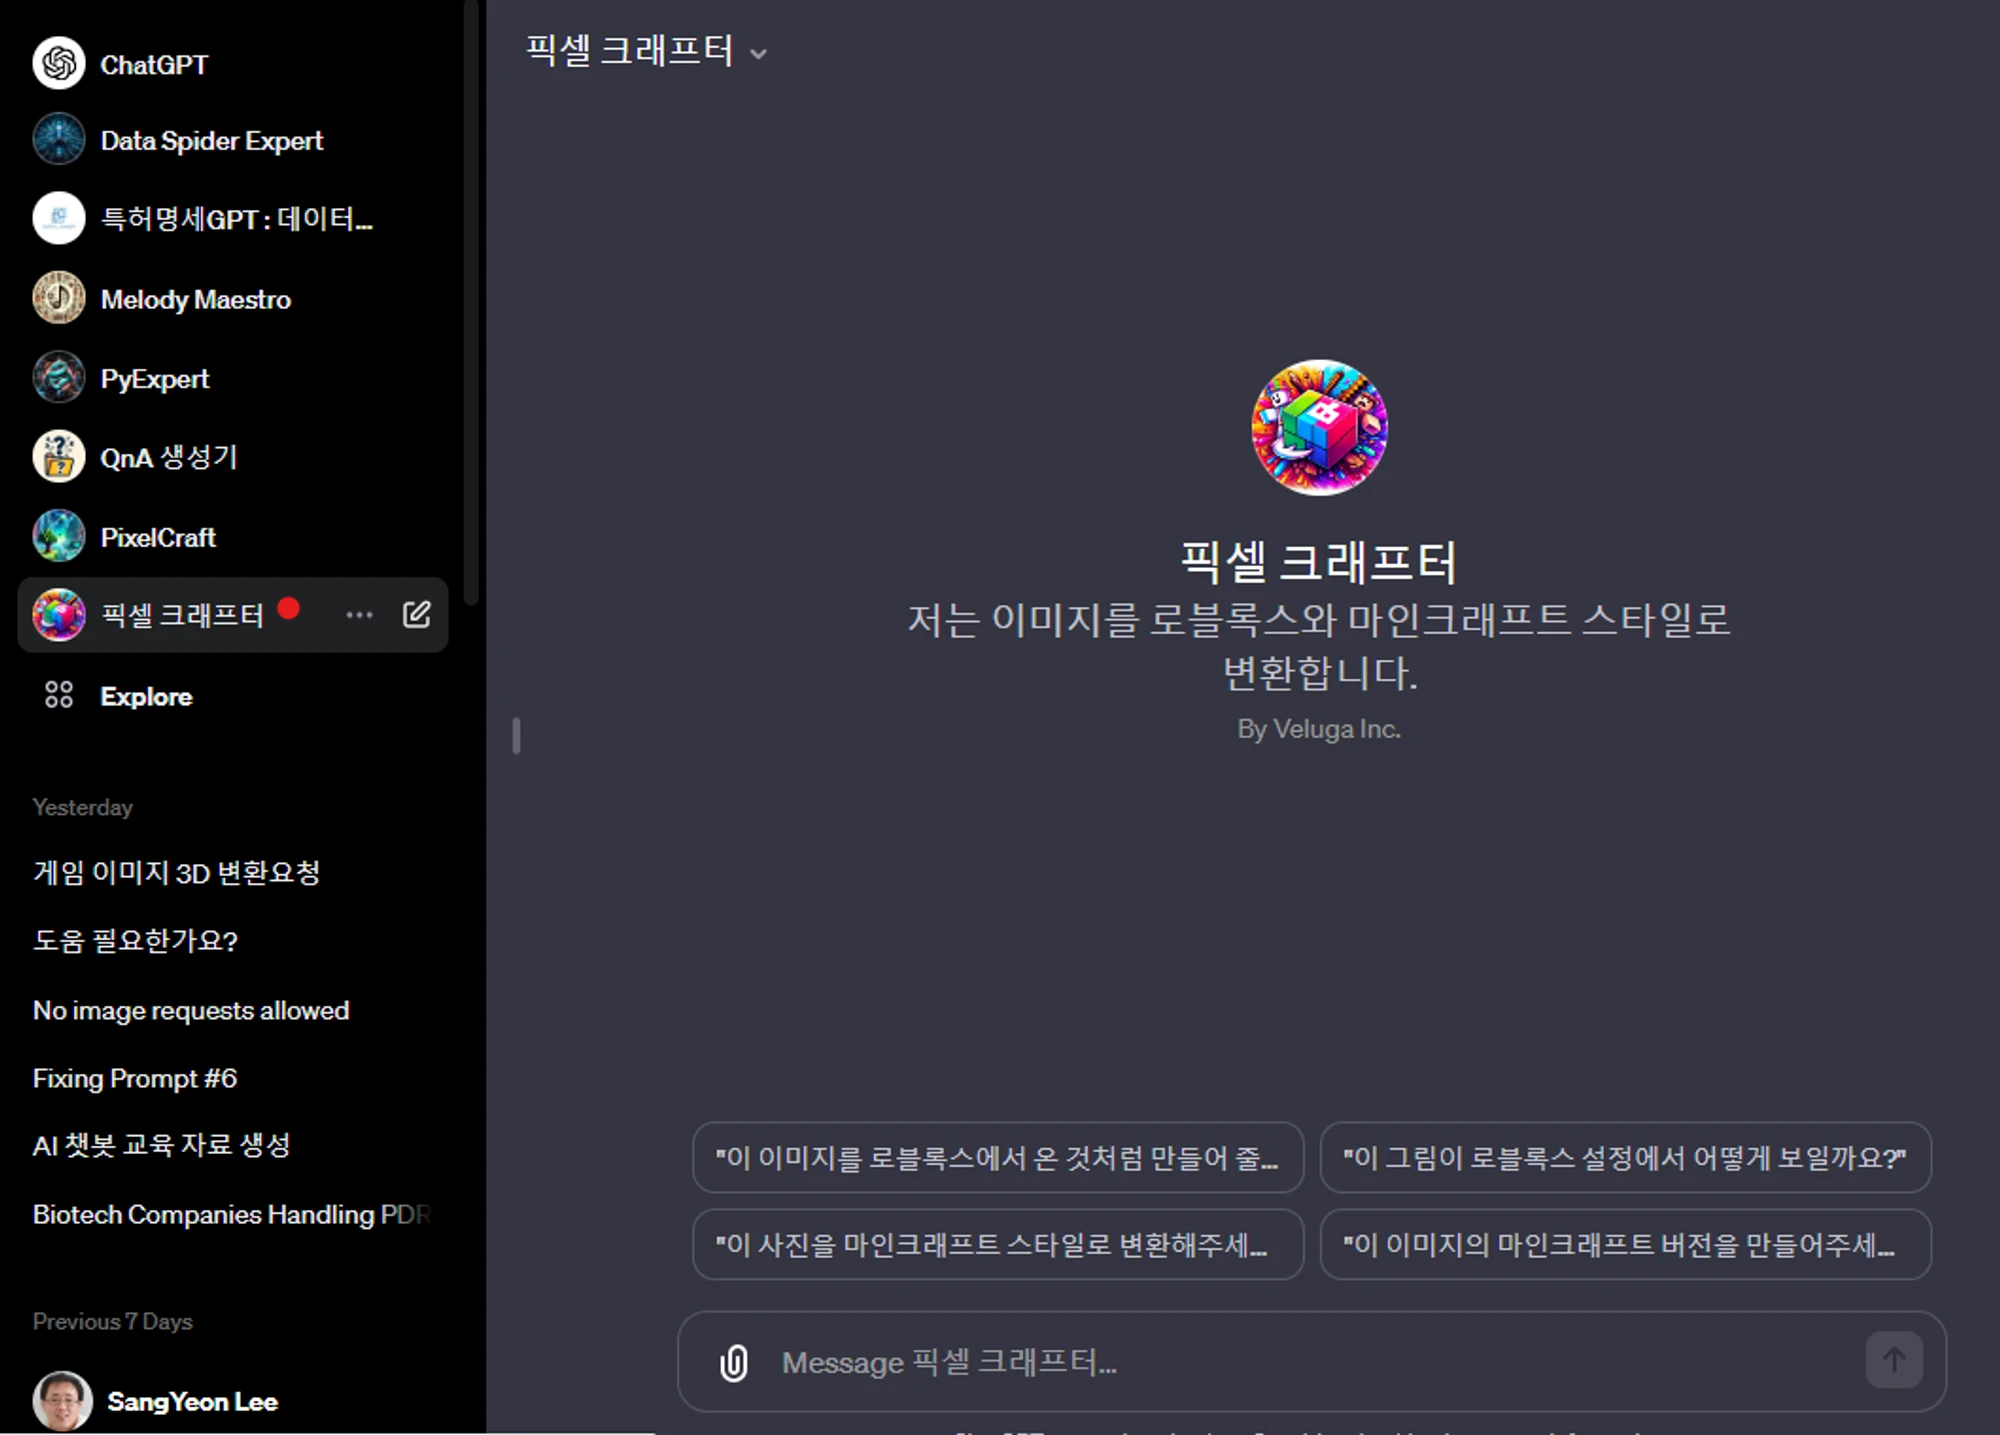Attach a file with the paperclip icon
This screenshot has height=1435, width=2000.
pos(734,1362)
